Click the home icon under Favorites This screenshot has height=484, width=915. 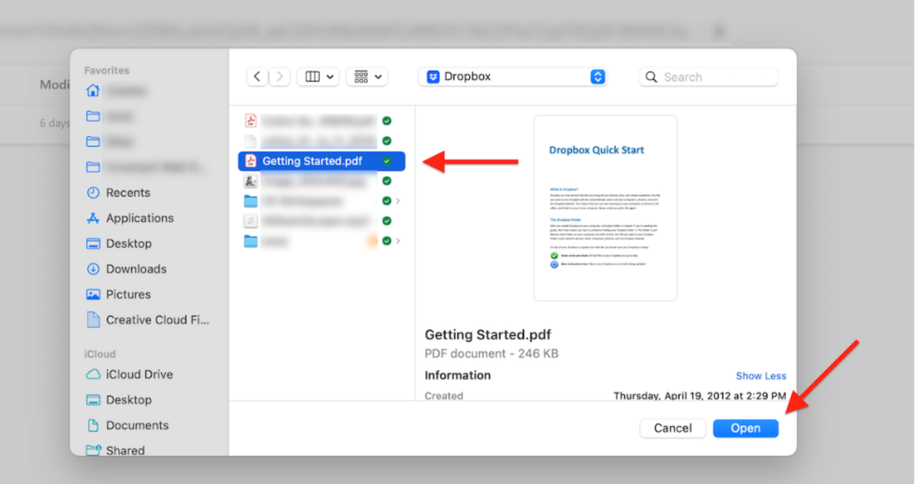point(93,90)
